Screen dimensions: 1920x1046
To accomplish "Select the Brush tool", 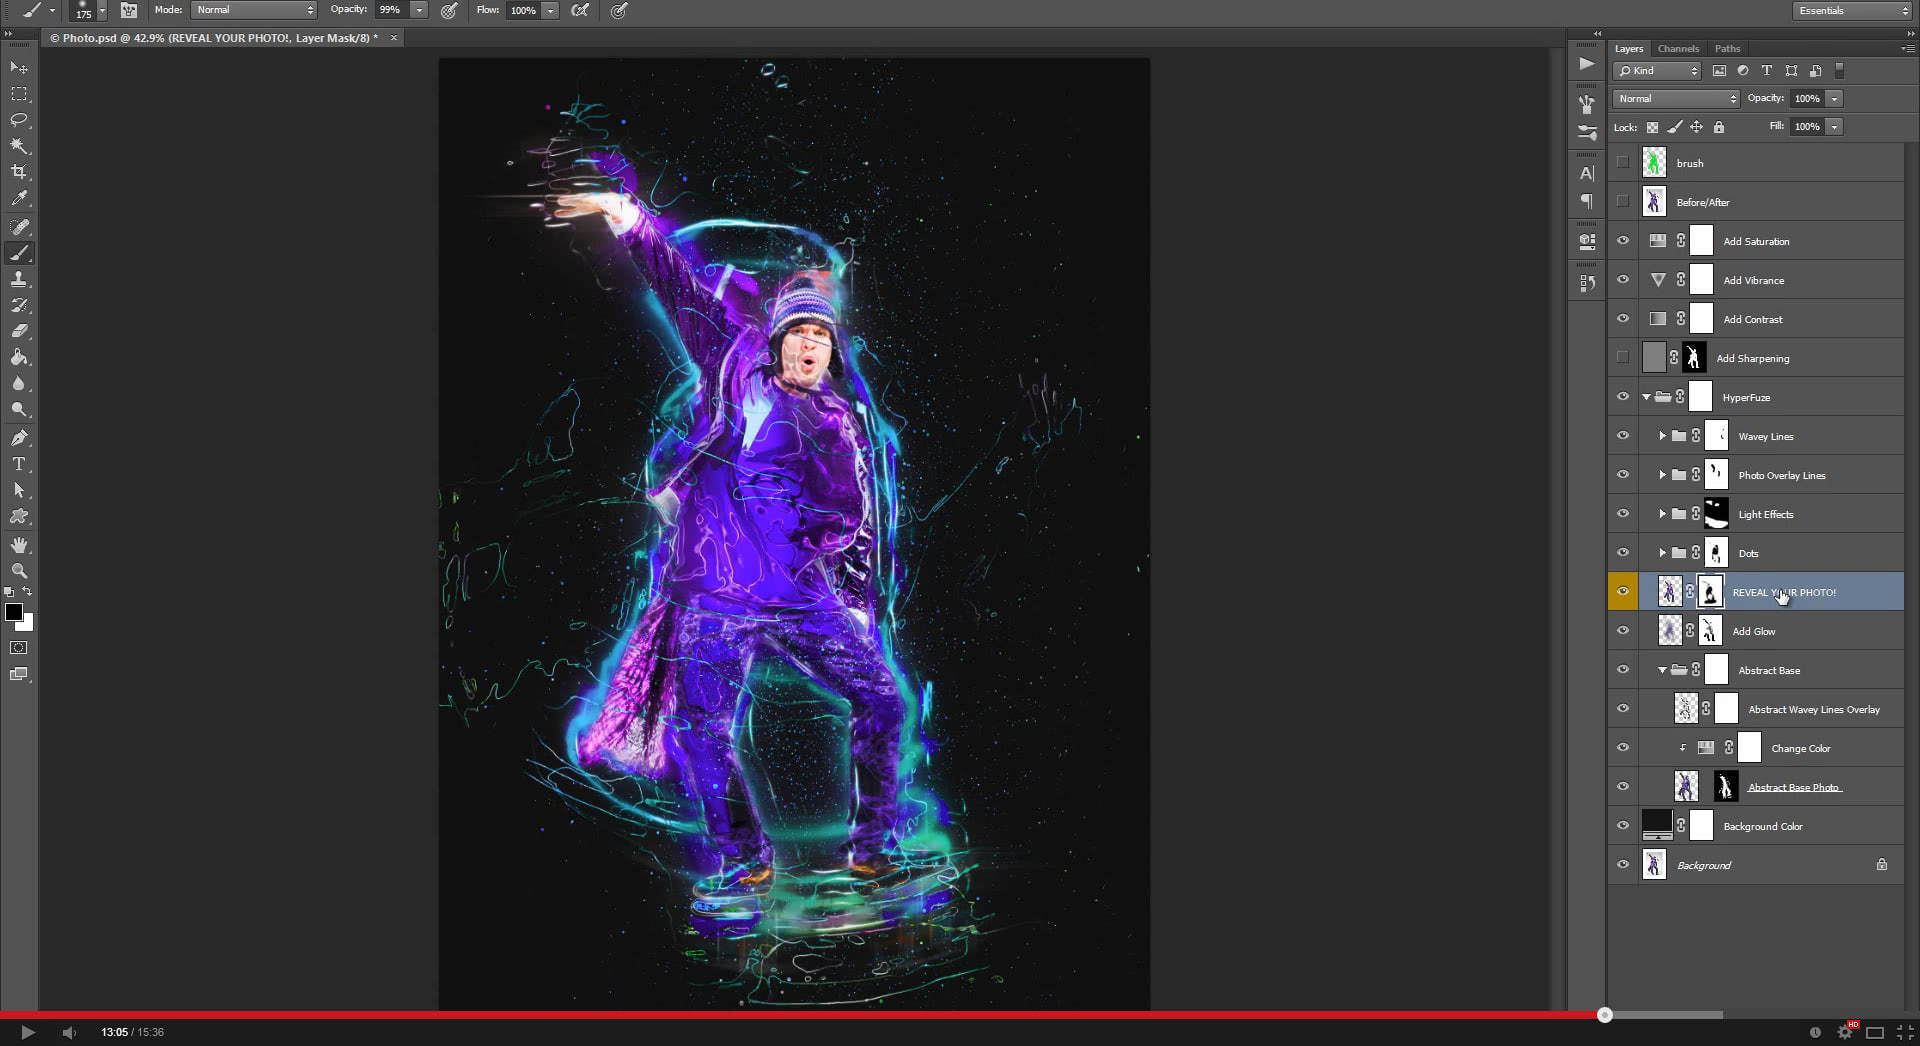I will 19,252.
